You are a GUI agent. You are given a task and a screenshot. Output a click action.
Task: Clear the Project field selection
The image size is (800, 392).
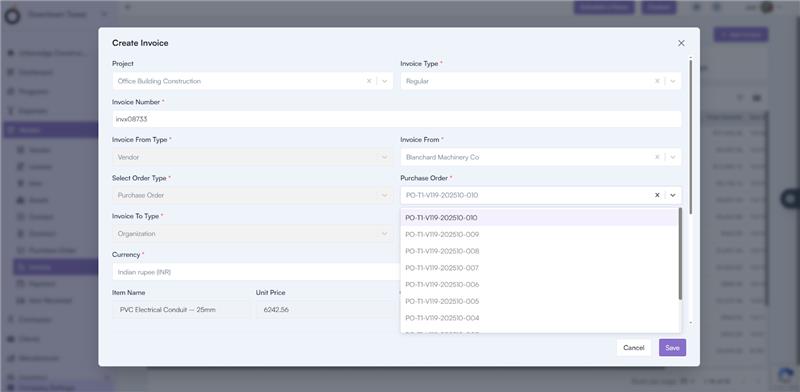point(369,81)
